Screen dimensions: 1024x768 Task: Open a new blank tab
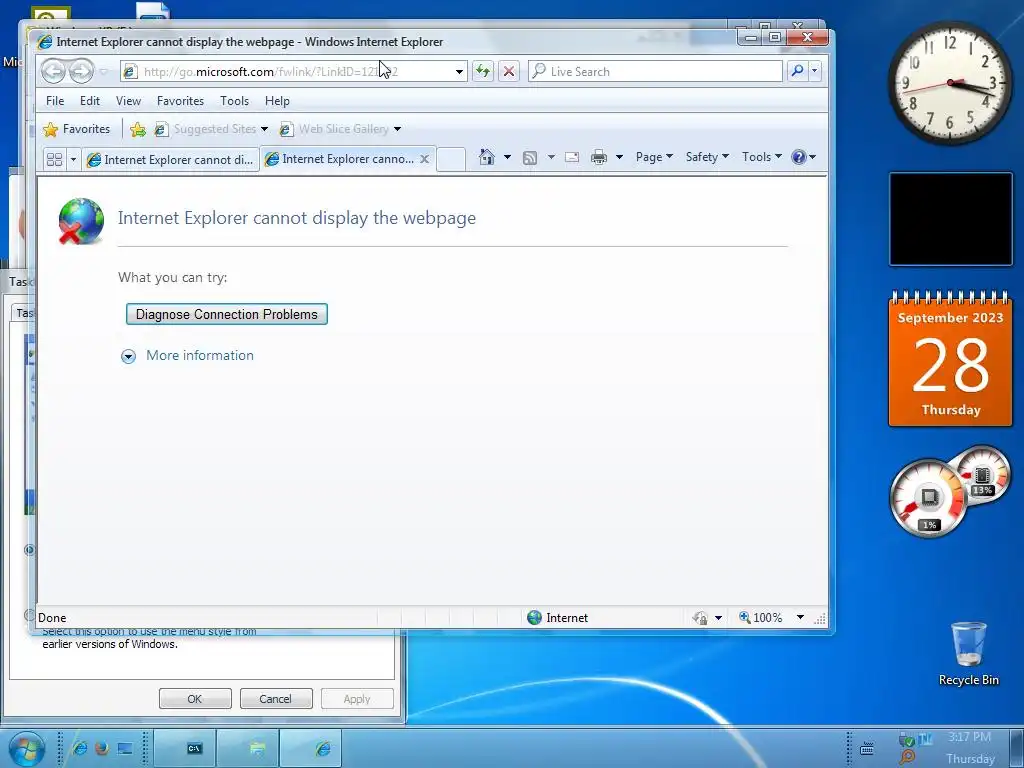point(451,159)
